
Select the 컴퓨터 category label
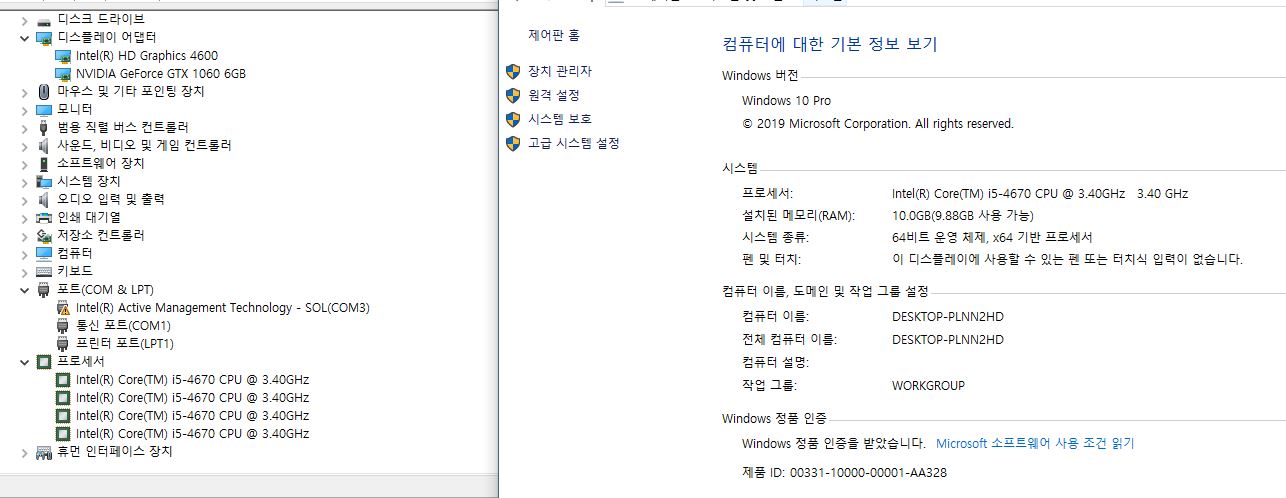[75, 253]
